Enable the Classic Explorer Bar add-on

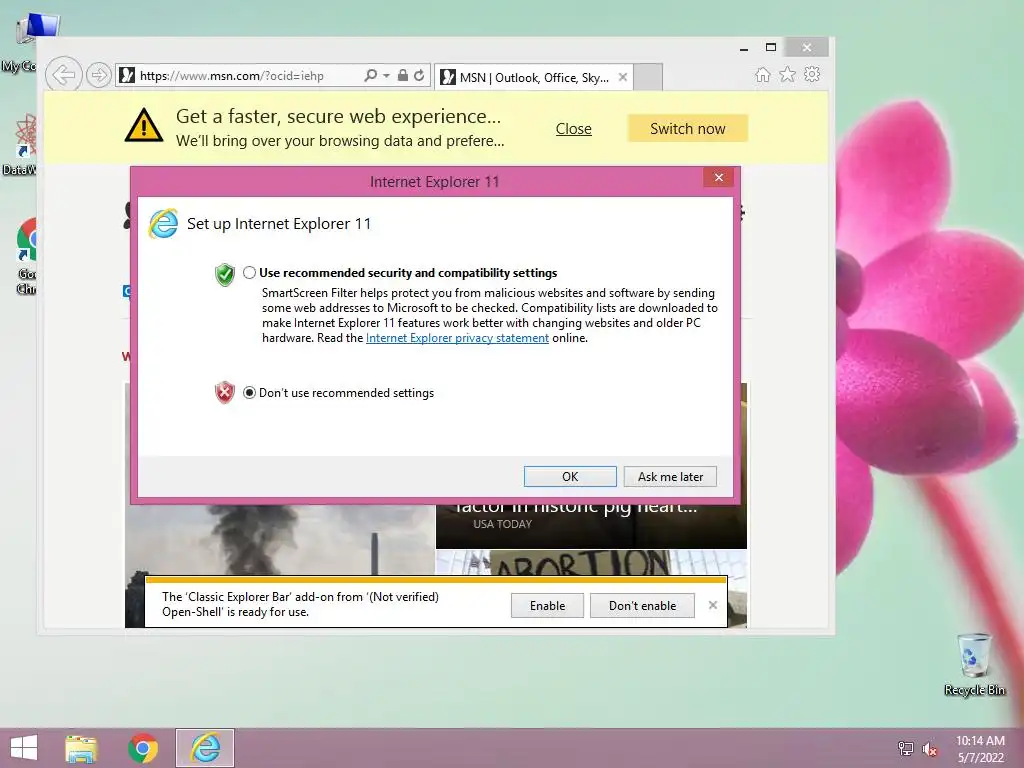547,606
